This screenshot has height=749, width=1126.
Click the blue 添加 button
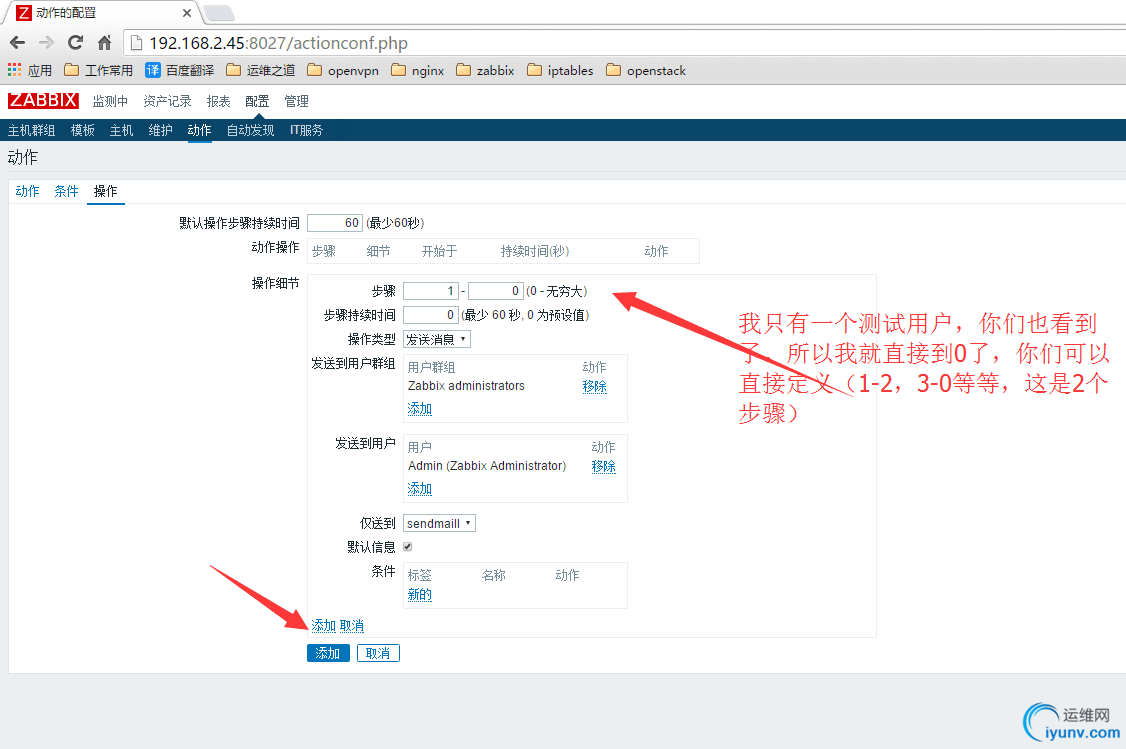click(328, 653)
